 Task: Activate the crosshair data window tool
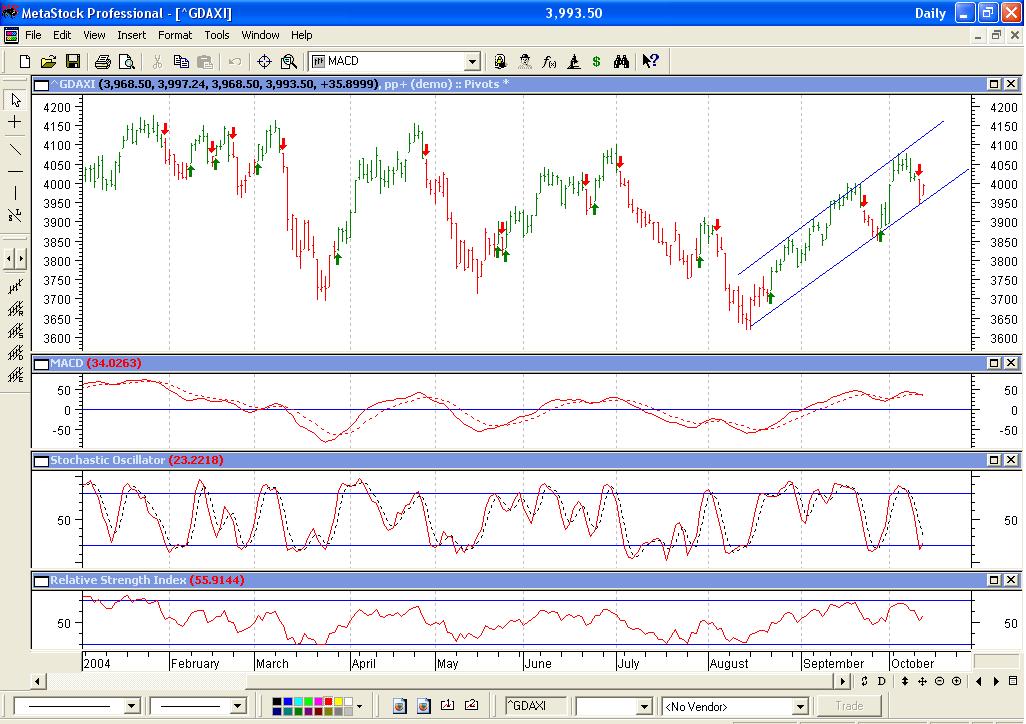point(264,62)
